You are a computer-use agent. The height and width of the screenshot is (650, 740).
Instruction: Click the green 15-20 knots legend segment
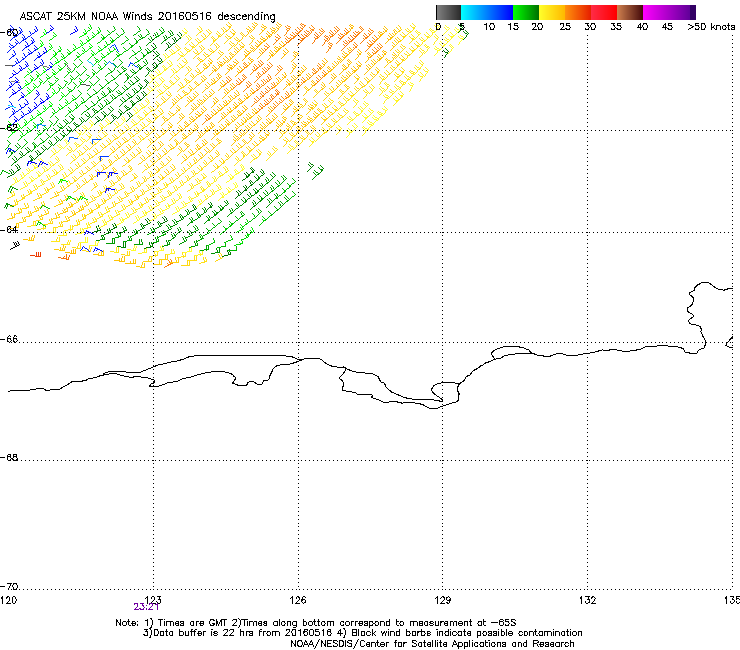tap(526, 12)
